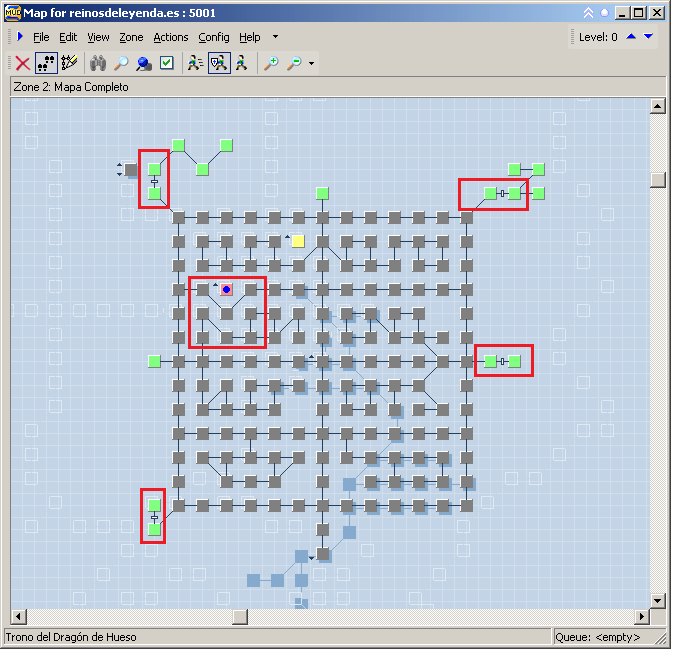Decrease map level with blue down arrow
The height and width of the screenshot is (658, 676).
click(648, 37)
